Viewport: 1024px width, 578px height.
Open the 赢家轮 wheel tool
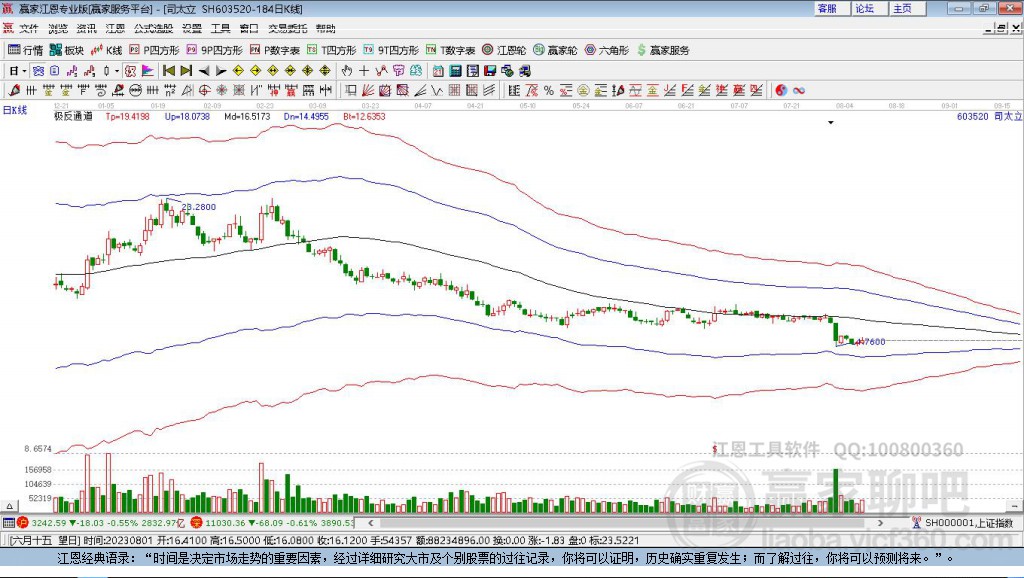pyautogui.click(x=555, y=50)
